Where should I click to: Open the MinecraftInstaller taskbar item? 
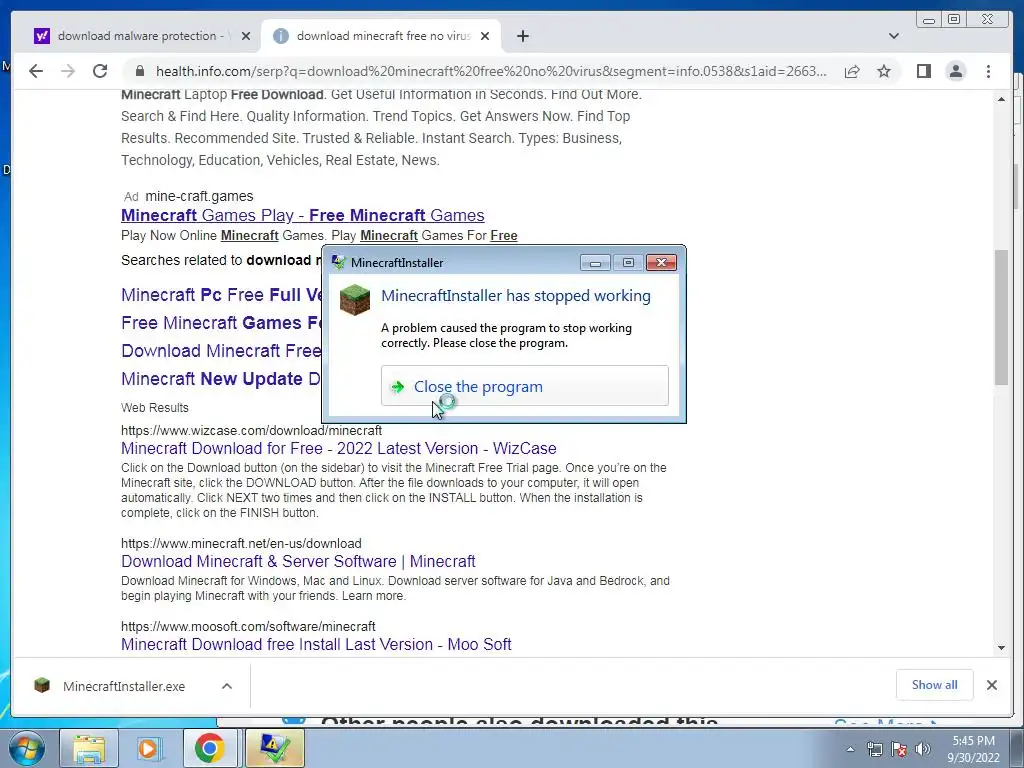(274, 748)
